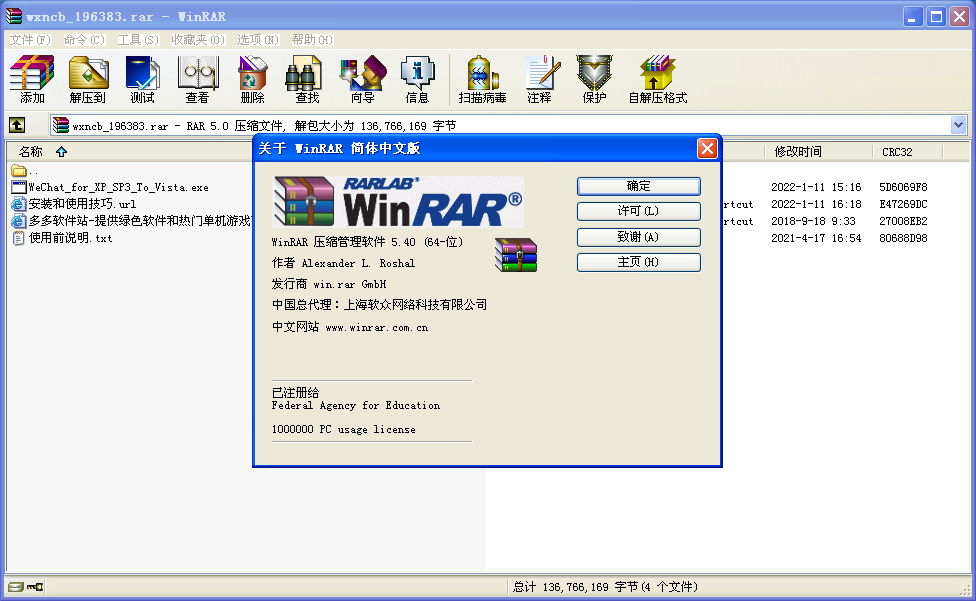Minimize the WinRAR main window
This screenshot has height=601, width=976.
(913, 17)
